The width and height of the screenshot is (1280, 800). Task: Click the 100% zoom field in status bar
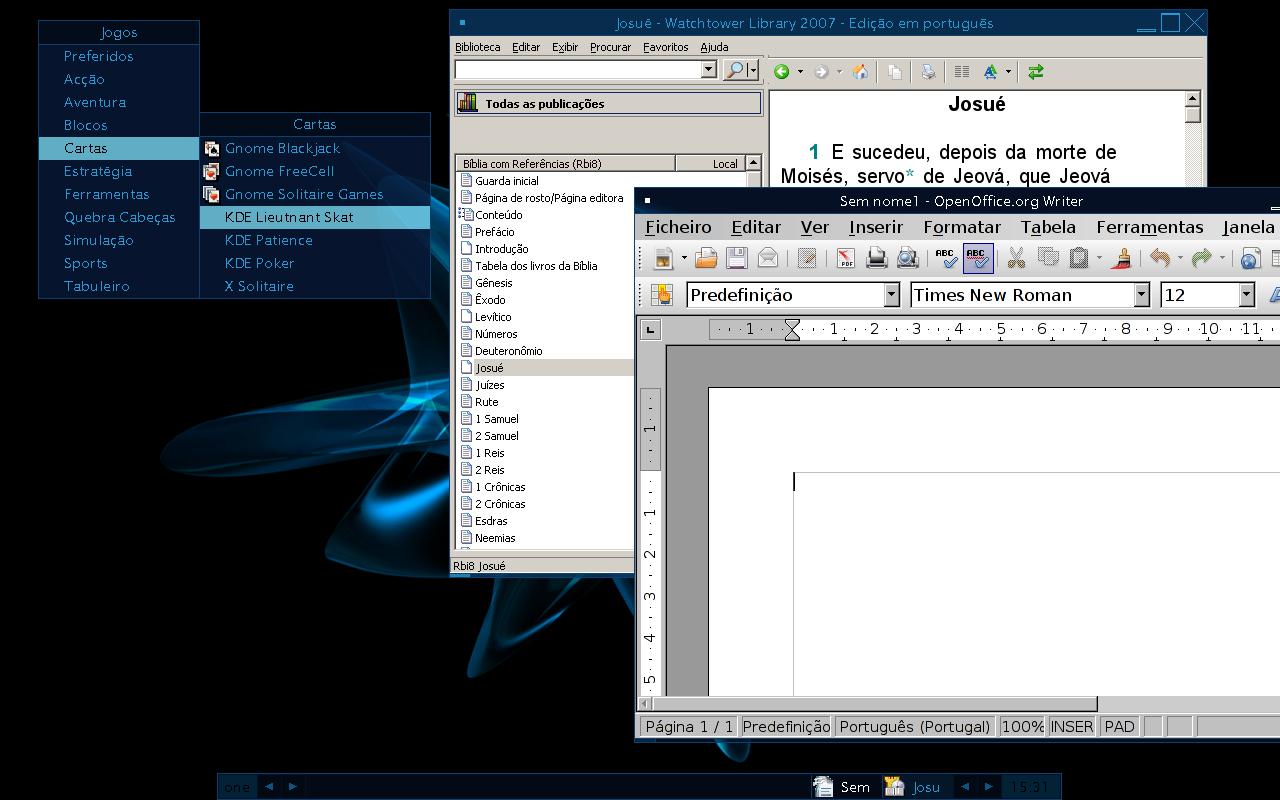pos(1022,727)
